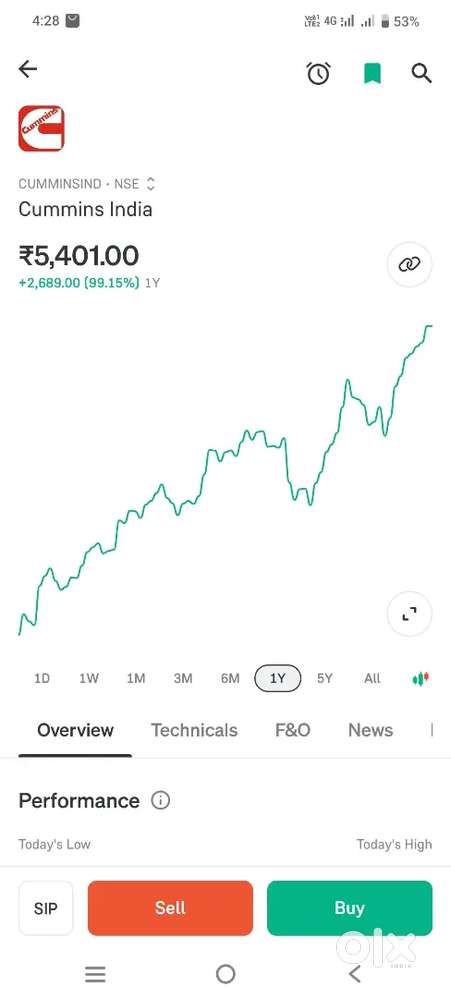Tap the green Buy button
The width and height of the screenshot is (451, 998).
(349, 908)
